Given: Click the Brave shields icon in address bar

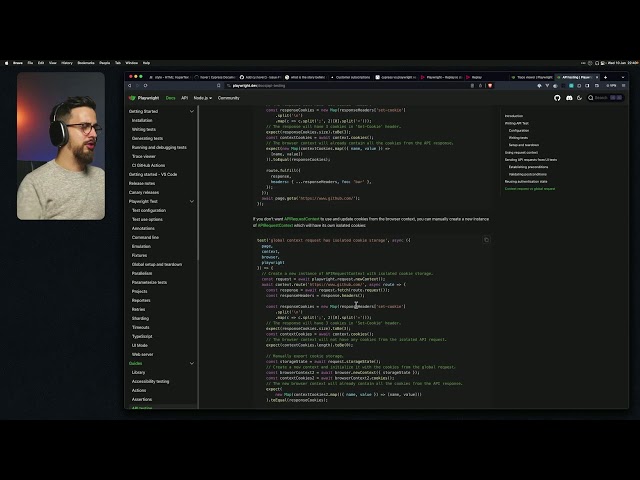Looking at the screenshot, I should point(490,86).
